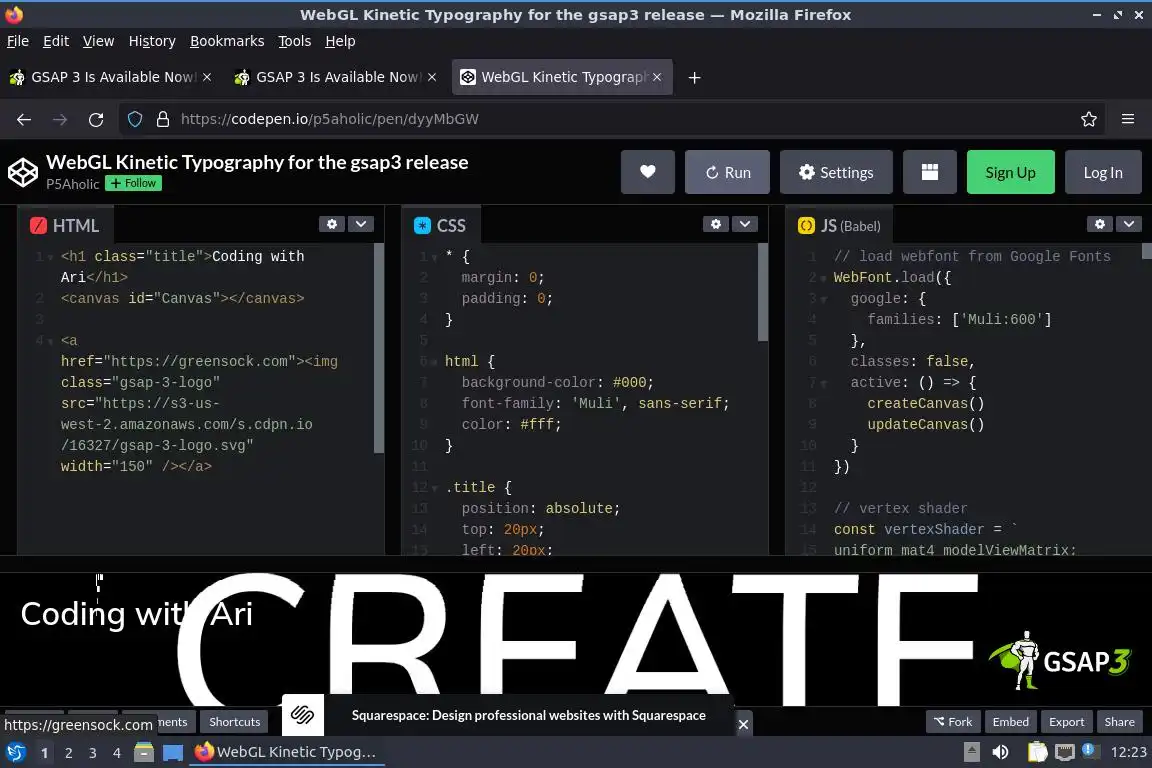Fold the h1 line in HTML editor
The image size is (1152, 768).
pos(50,257)
